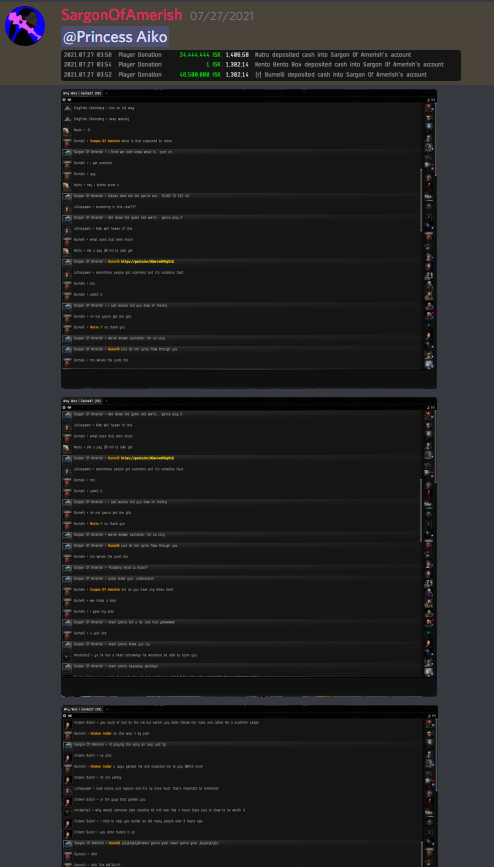494x867 pixels.
Task: Click the chat scrollbar in first screenshot
Action: pyautogui.click(x=422, y=199)
